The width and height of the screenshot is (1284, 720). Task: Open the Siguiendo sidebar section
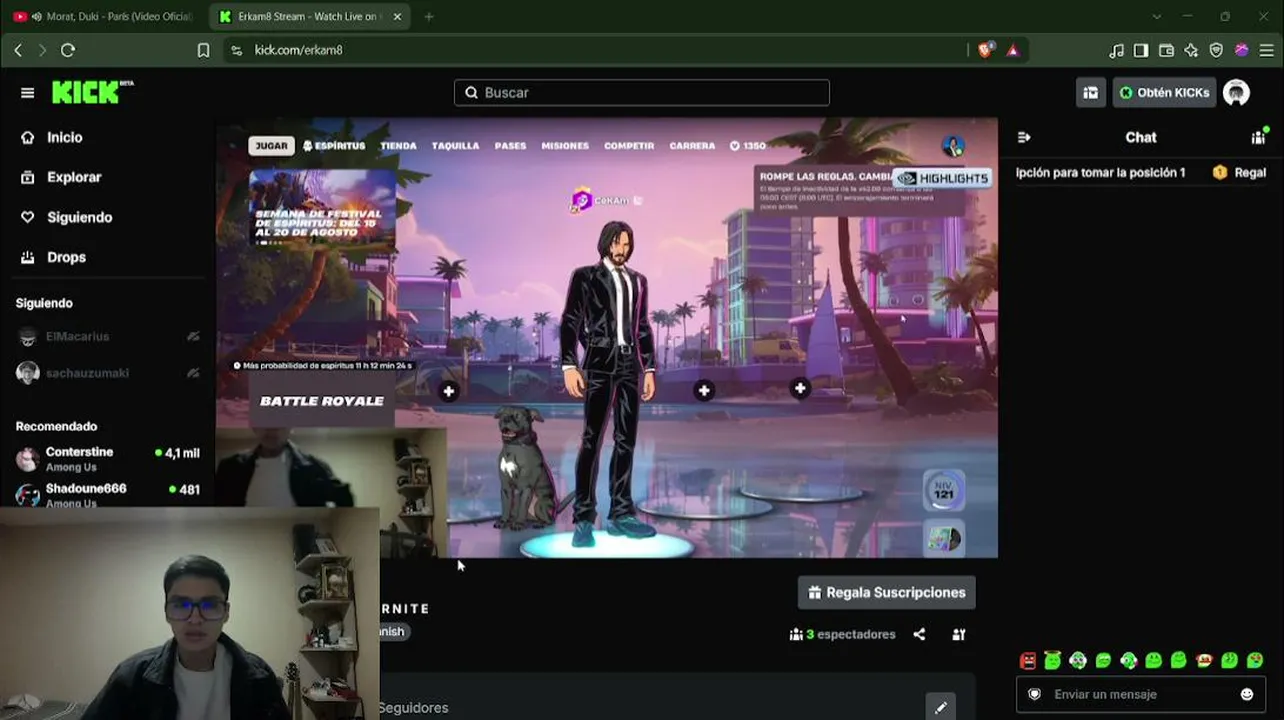coord(66,217)
